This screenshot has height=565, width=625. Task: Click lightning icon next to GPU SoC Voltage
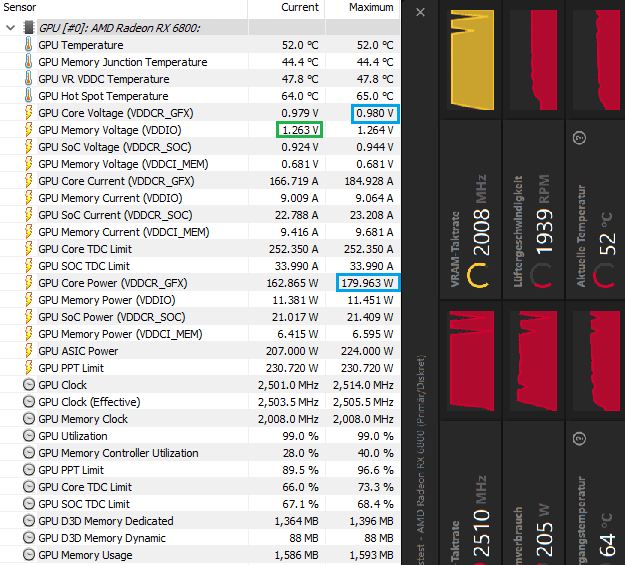[28, 146]
